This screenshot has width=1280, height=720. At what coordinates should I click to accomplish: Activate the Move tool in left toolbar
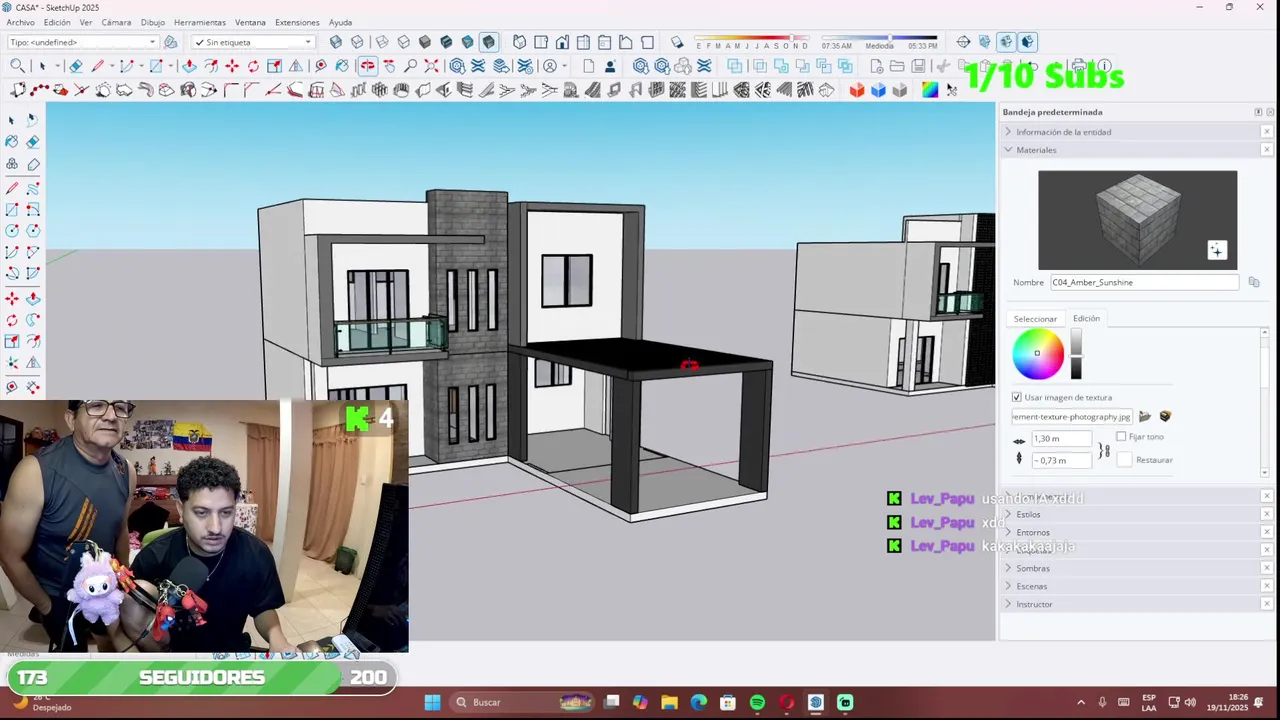(x=12, y=299)
